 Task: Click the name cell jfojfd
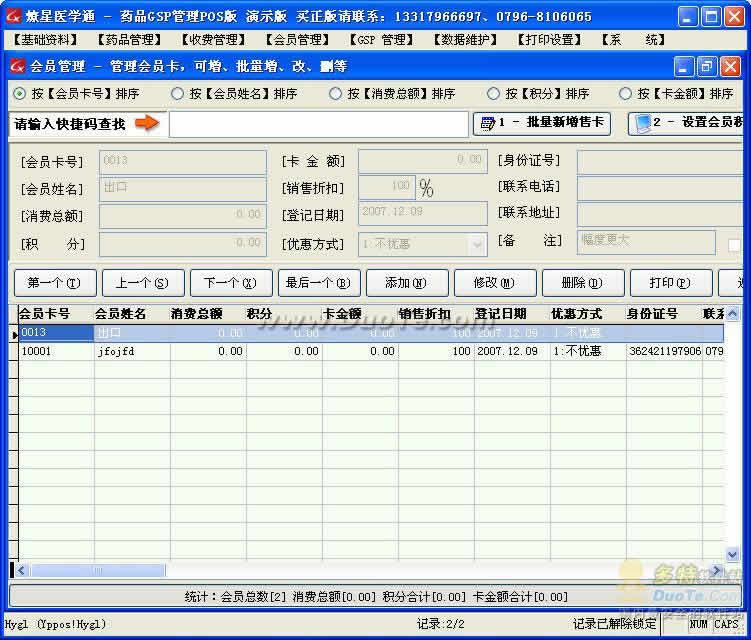[x=132, y=352]
